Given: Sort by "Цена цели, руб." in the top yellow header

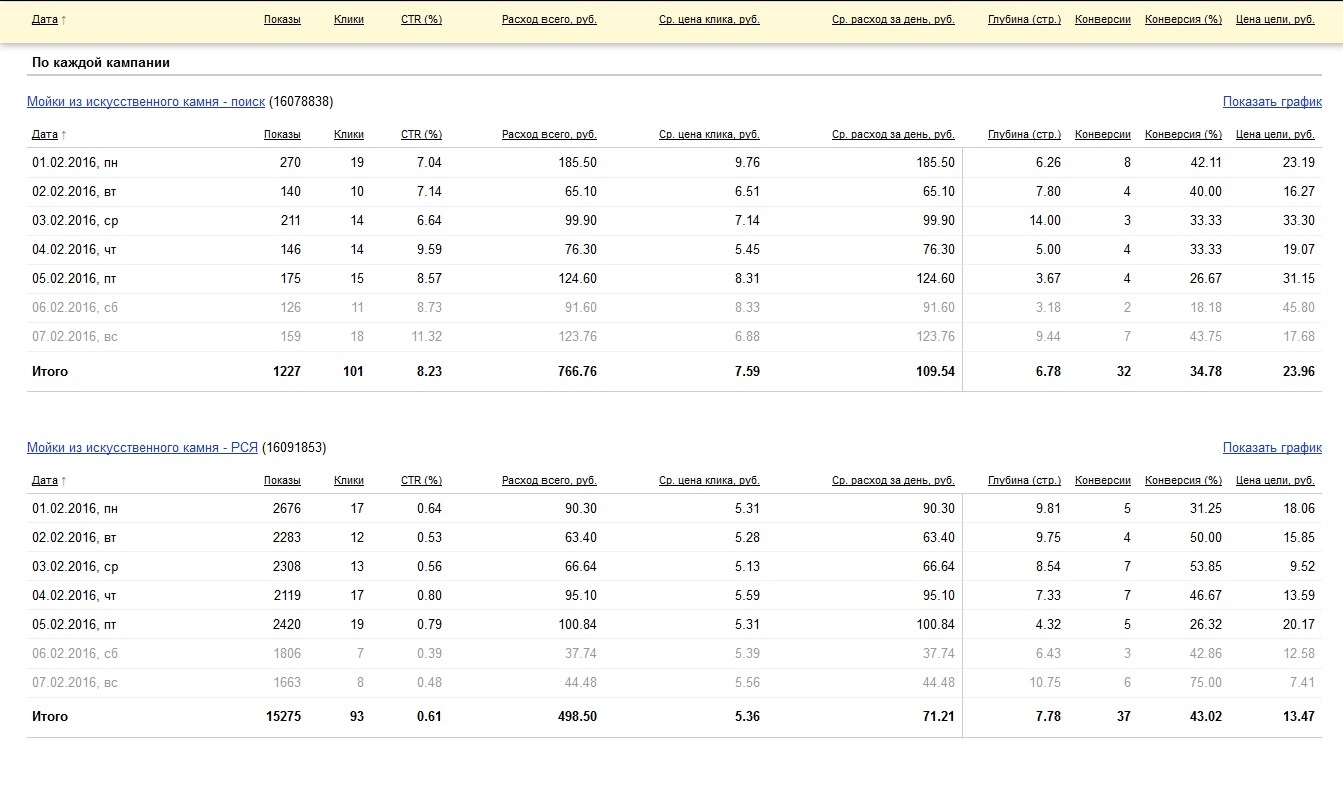Looking at the screenshot, I should 1275,20.
